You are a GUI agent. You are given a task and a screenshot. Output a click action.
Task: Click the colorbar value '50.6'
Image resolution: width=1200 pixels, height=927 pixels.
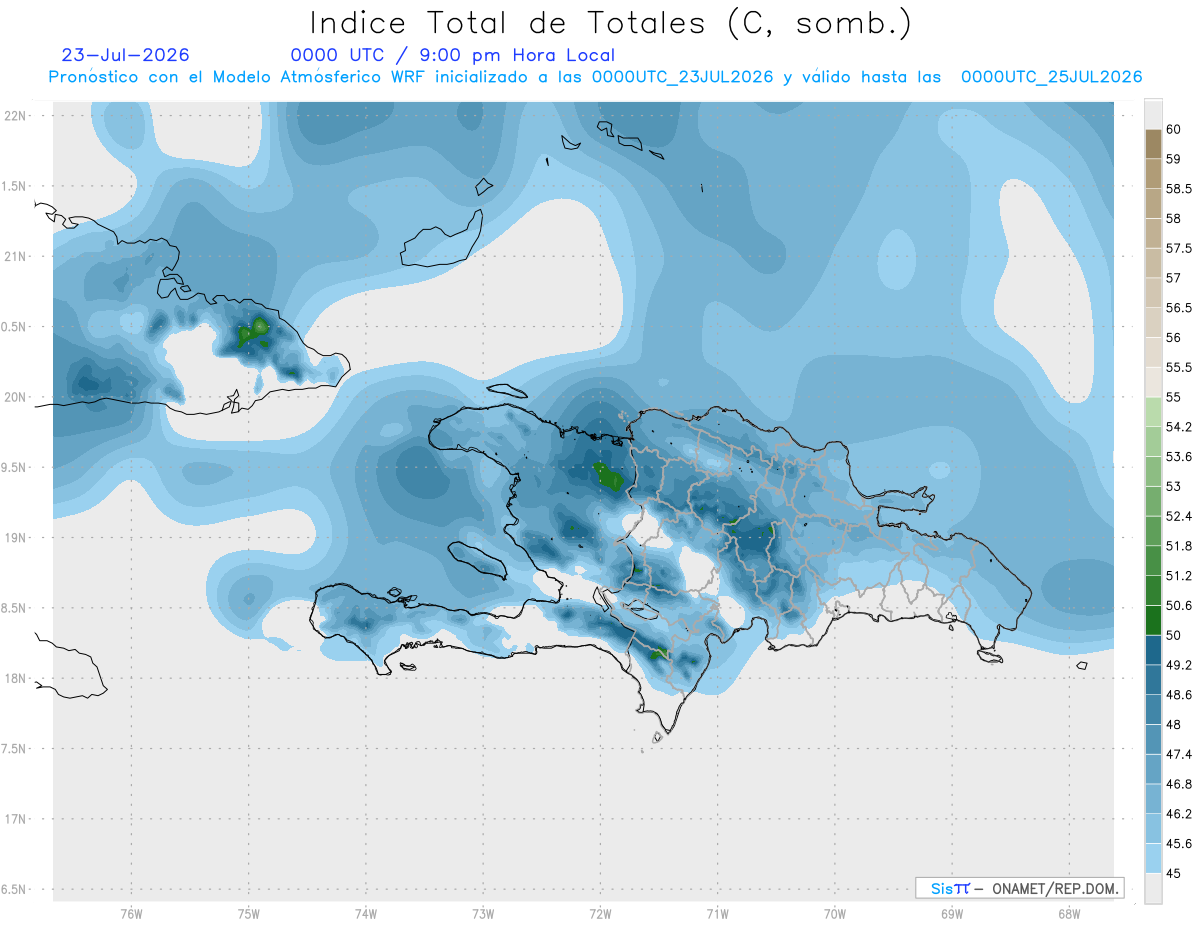[1178, 605]
